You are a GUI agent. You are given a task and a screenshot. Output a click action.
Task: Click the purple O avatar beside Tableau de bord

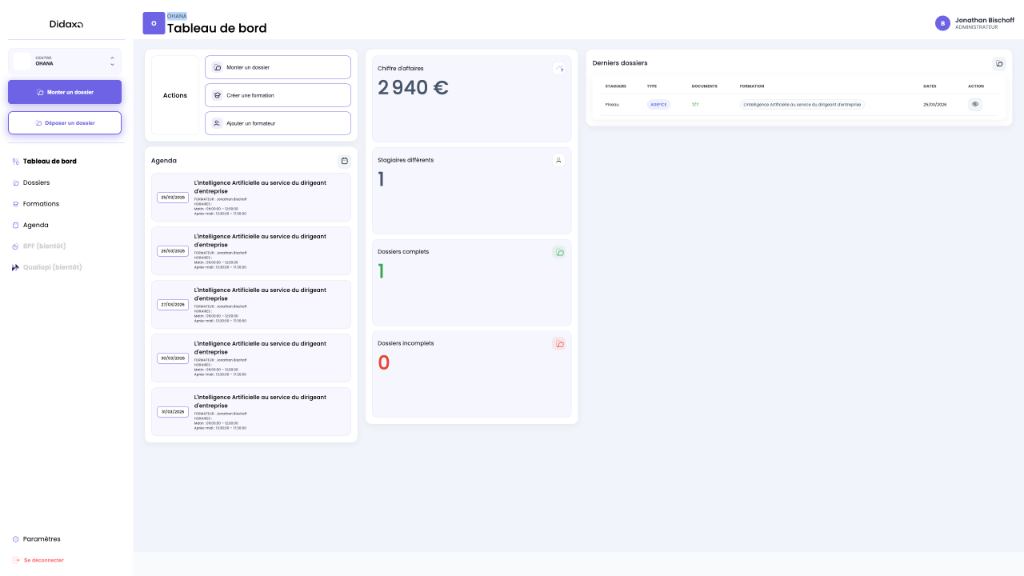153,24
